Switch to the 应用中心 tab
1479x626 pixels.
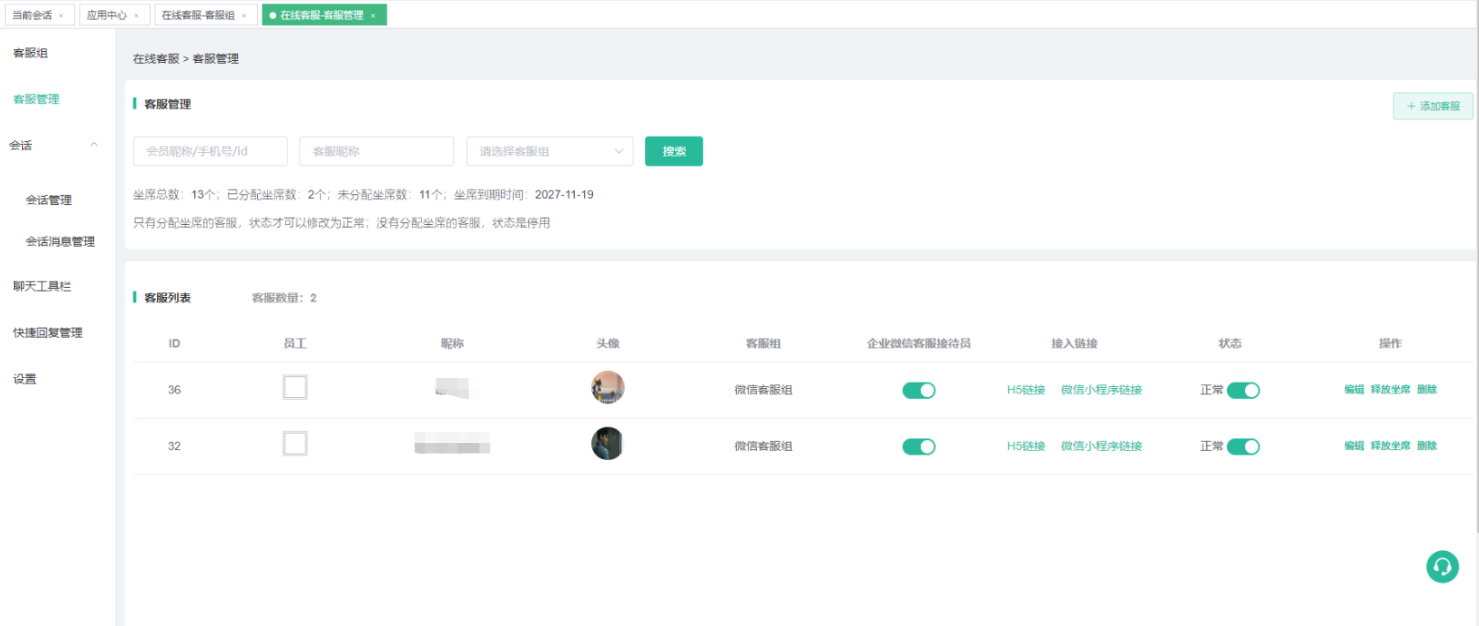click(x=106, y=16)
